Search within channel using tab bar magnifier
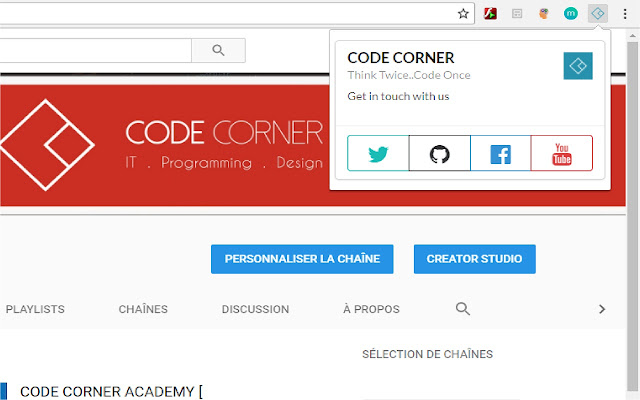 pos(462,309)
